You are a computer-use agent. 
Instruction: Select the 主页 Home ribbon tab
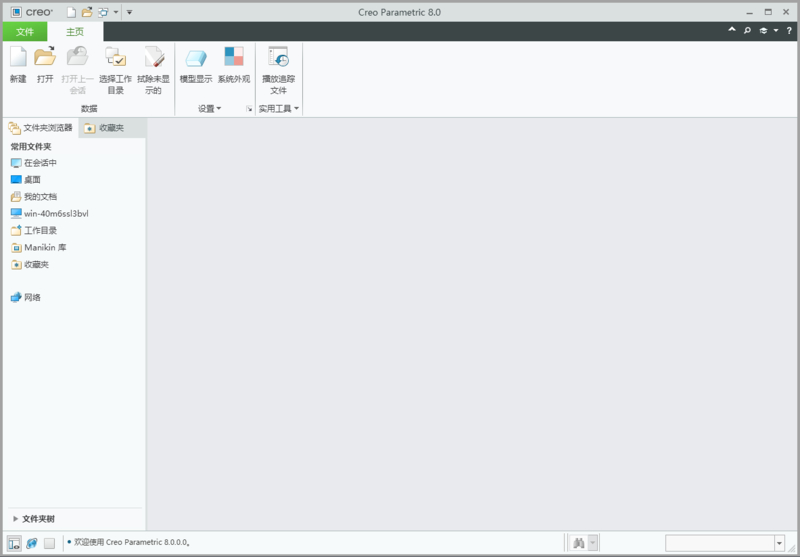coord(75,32)
